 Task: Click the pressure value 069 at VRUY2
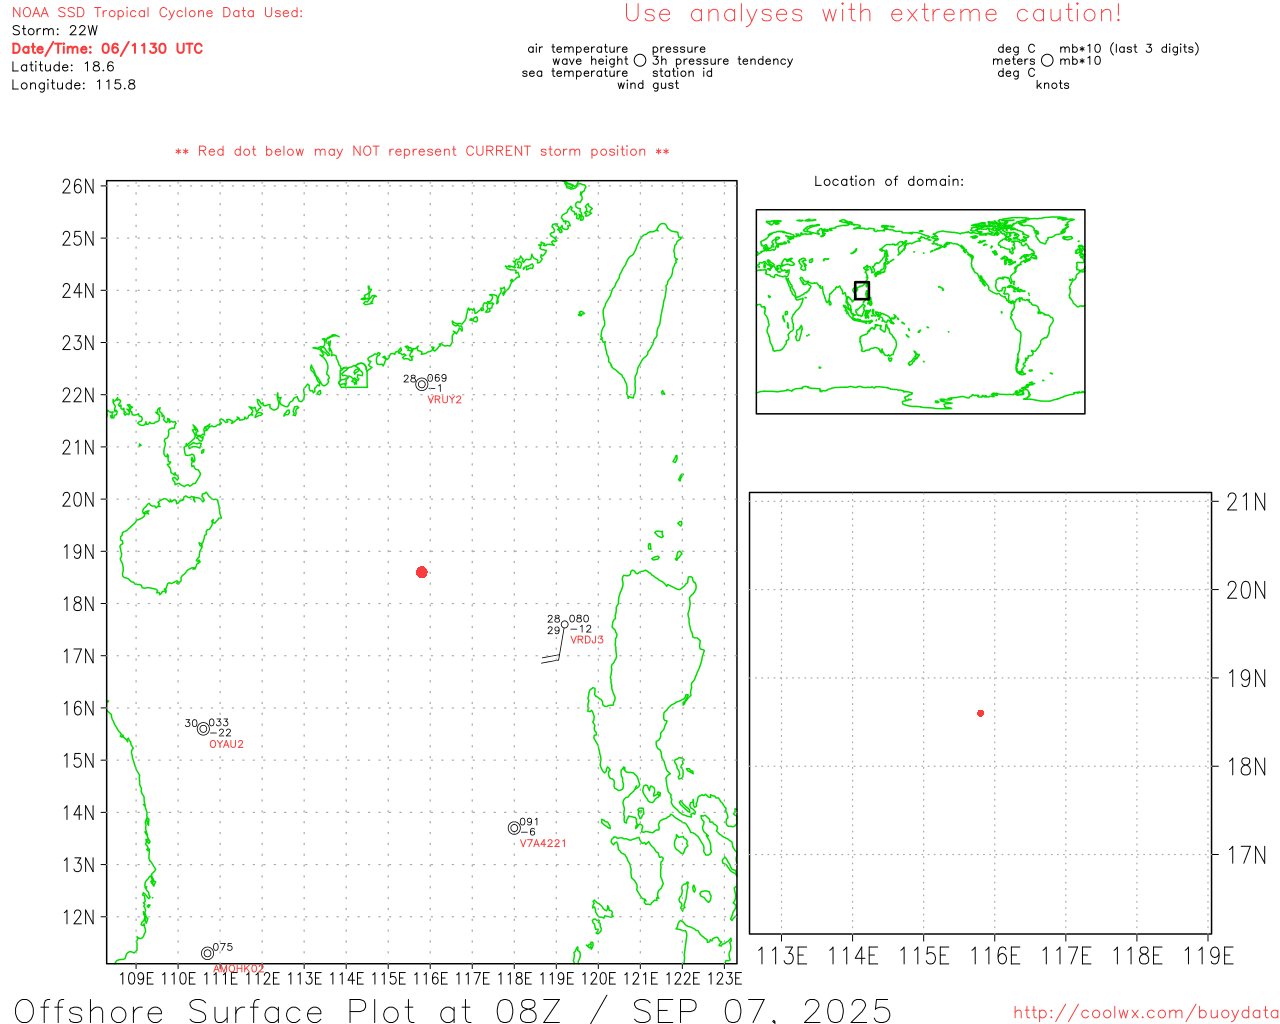coord(437,379)
